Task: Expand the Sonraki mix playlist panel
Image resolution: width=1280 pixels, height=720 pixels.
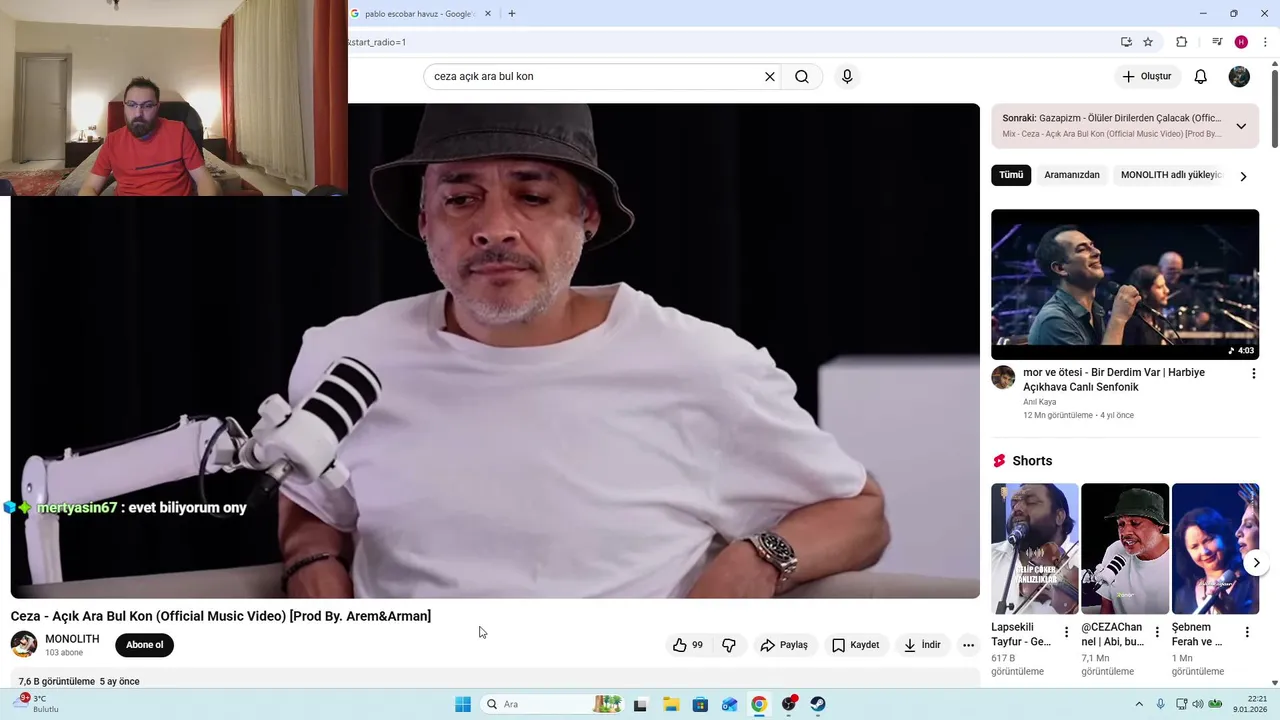Action: 1241,126
